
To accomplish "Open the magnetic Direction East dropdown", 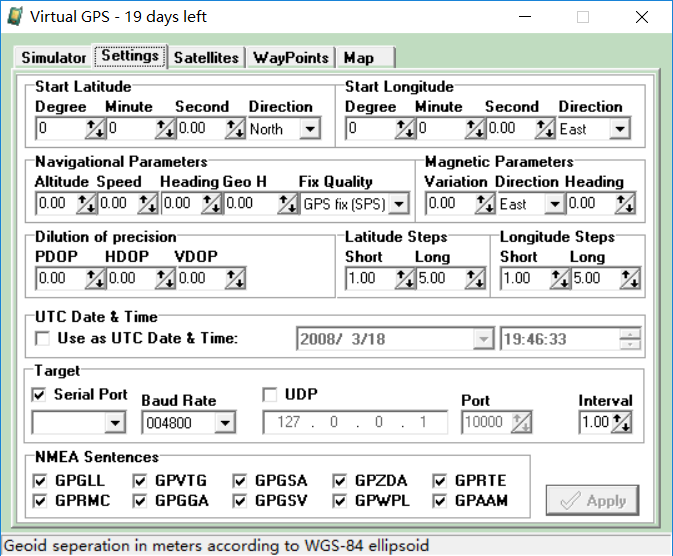I will pyautogui.click(x=555, y=204).
